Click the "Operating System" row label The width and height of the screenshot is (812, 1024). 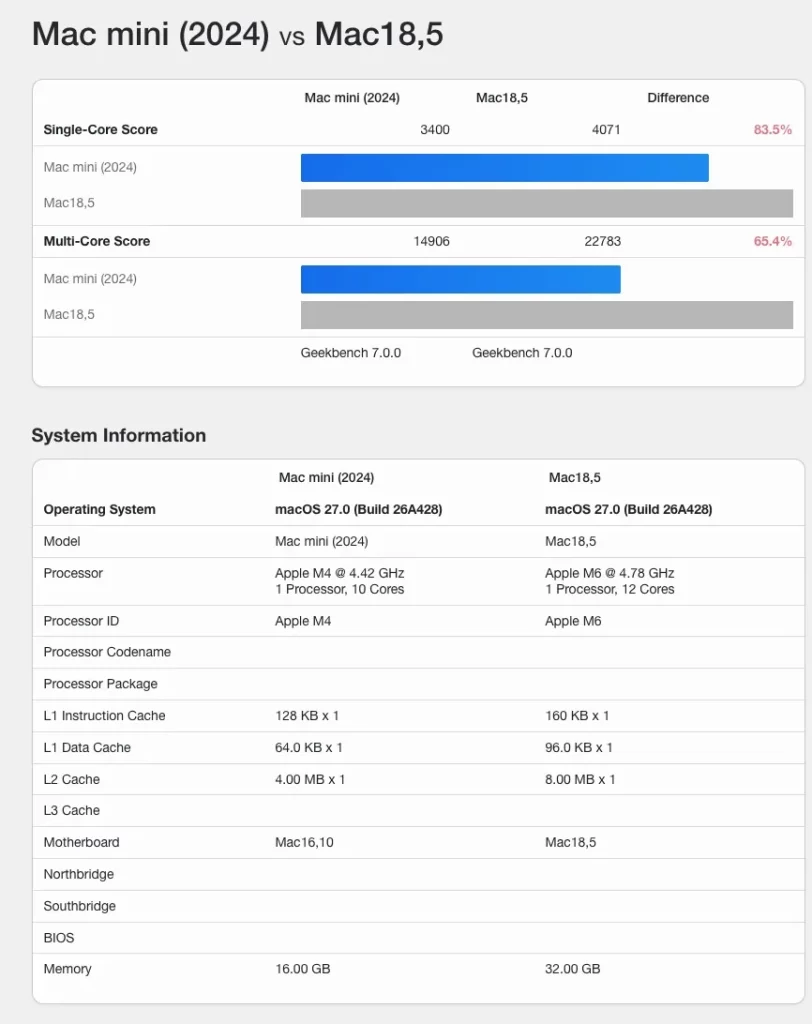tap(99, 509)
